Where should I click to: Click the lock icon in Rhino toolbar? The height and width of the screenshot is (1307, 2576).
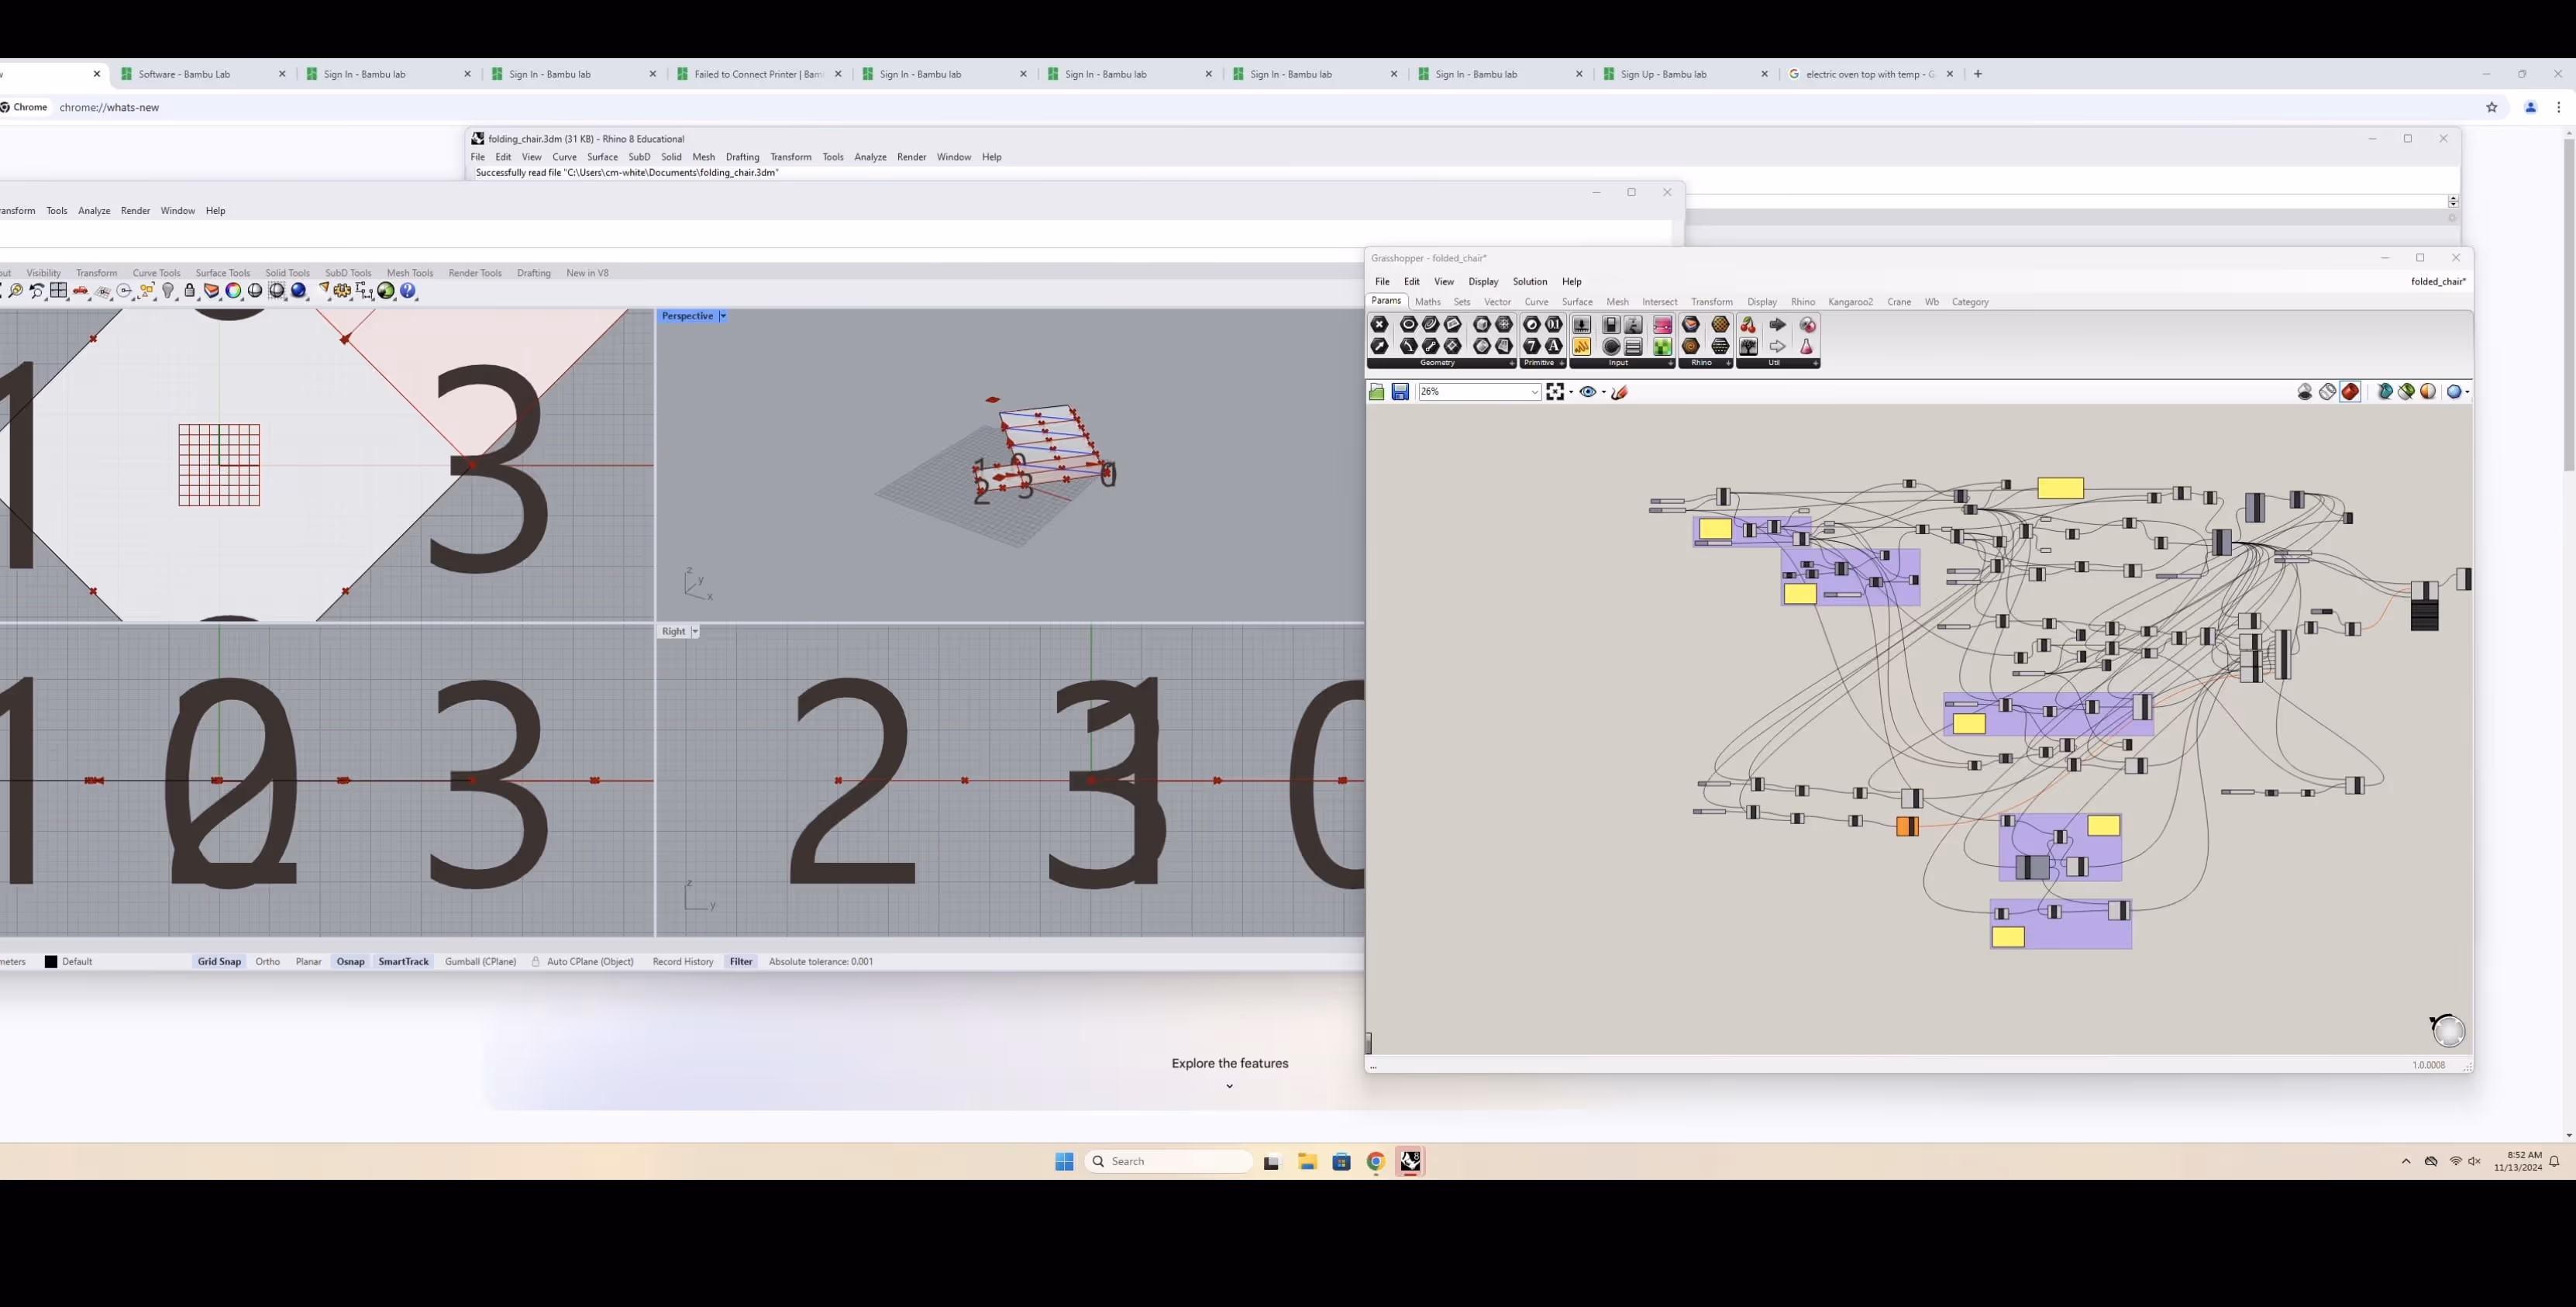pyautogui.click(x=190, y=291)
